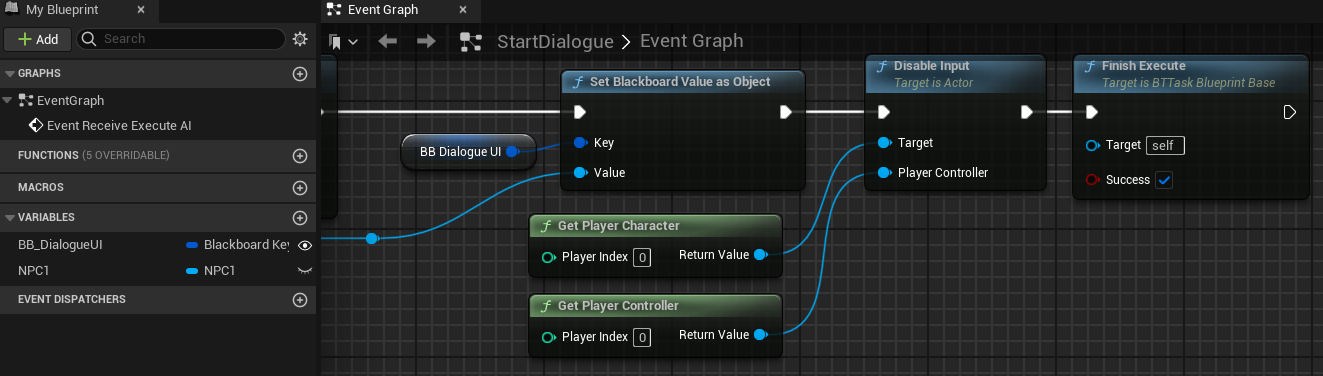The width and height of the screenshot is (1323, 376).
Task: Click Get Player Character Player Index pin
Action: [x=548, y=257]
